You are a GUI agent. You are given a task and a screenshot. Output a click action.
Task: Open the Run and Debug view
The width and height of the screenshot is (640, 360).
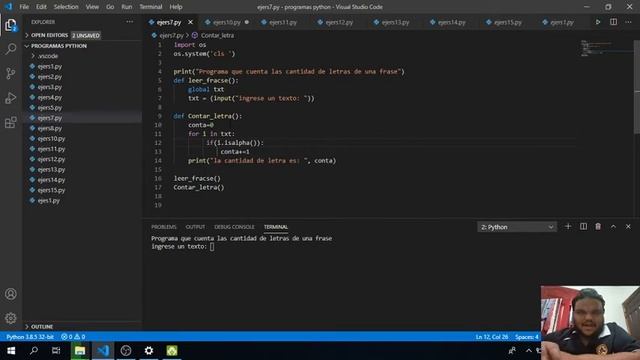pos(11,98)
